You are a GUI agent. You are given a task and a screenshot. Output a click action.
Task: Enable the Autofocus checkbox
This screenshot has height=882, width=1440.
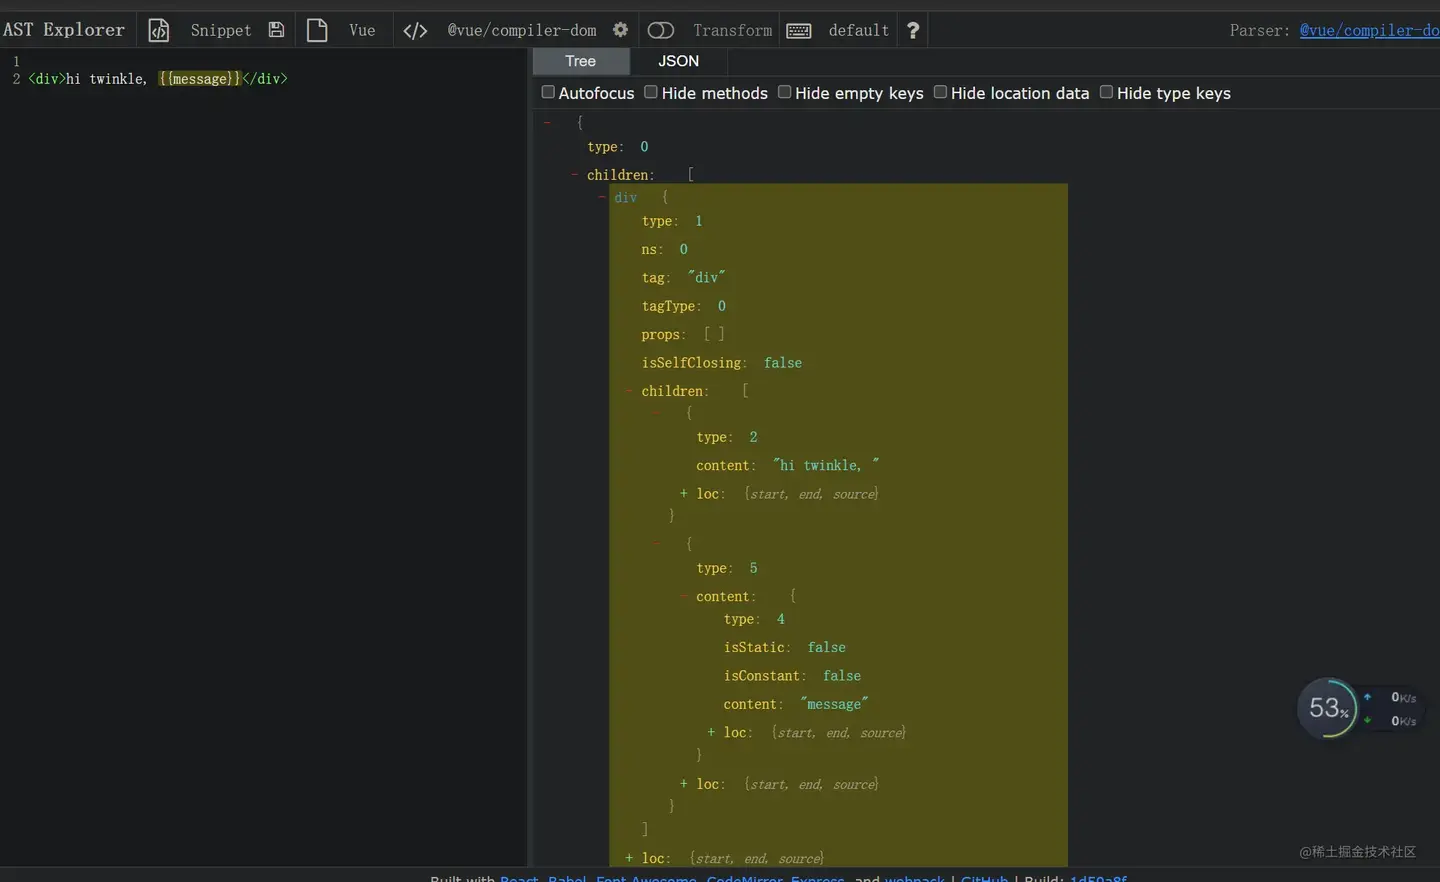pos(548,93)
